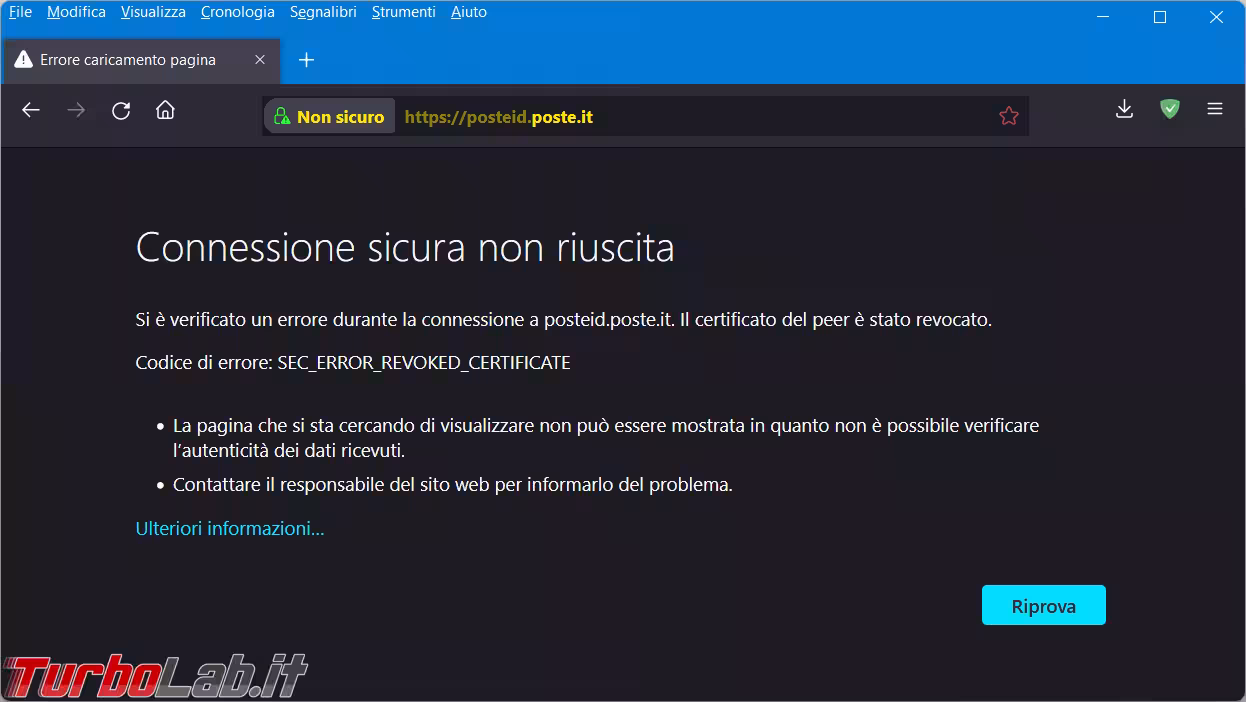The height and width of the screenshot is (702, 1246).
Task: Open the Visualizza menu
Action: coord(153,12)
